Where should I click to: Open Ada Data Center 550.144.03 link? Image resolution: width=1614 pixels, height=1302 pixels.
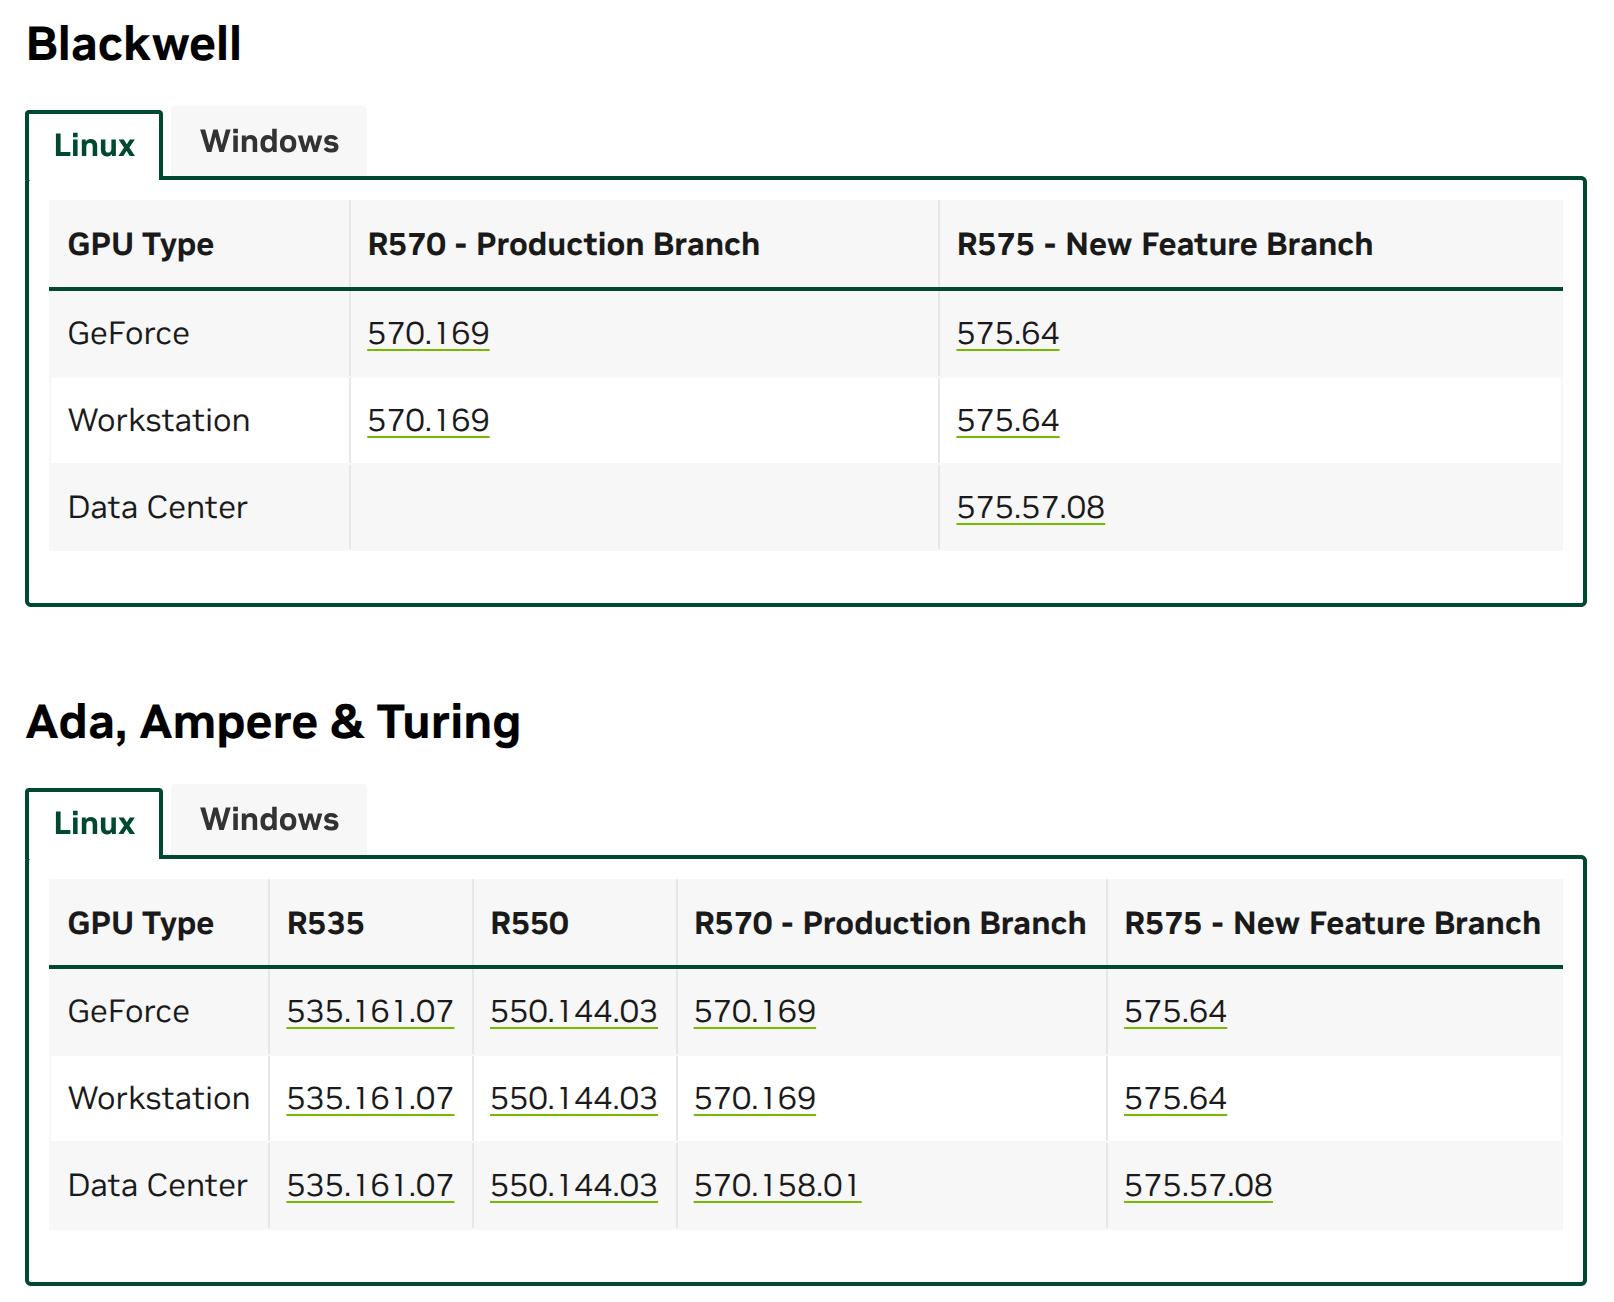574,1186
